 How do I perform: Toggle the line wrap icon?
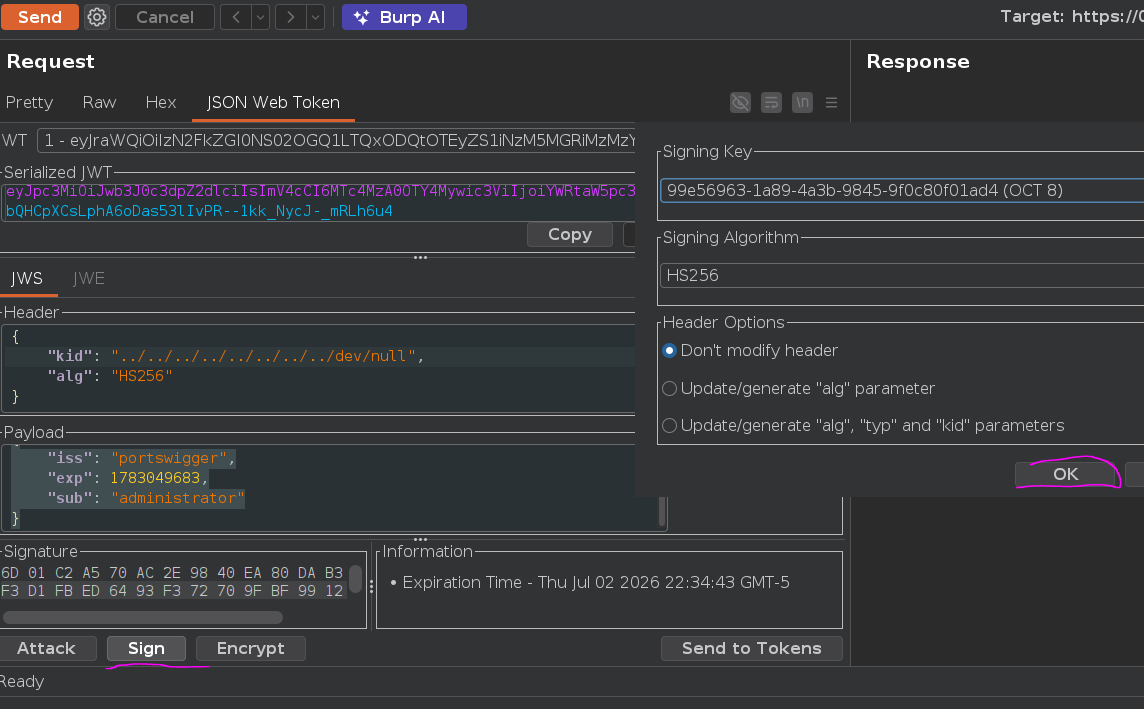771,102
